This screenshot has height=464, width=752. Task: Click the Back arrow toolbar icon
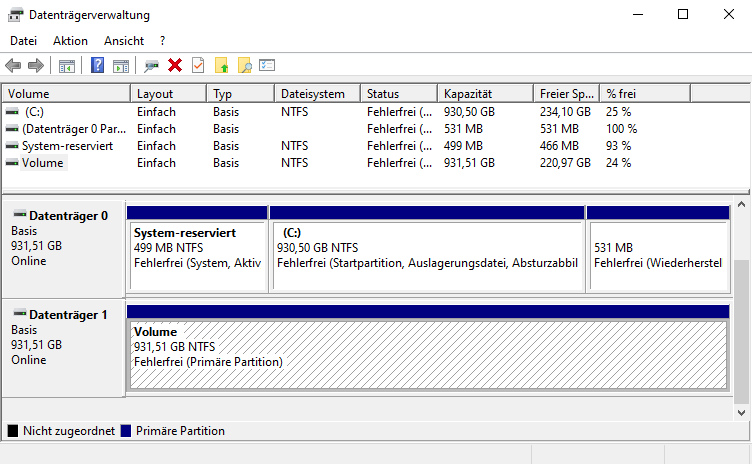(x=13, y=65)
